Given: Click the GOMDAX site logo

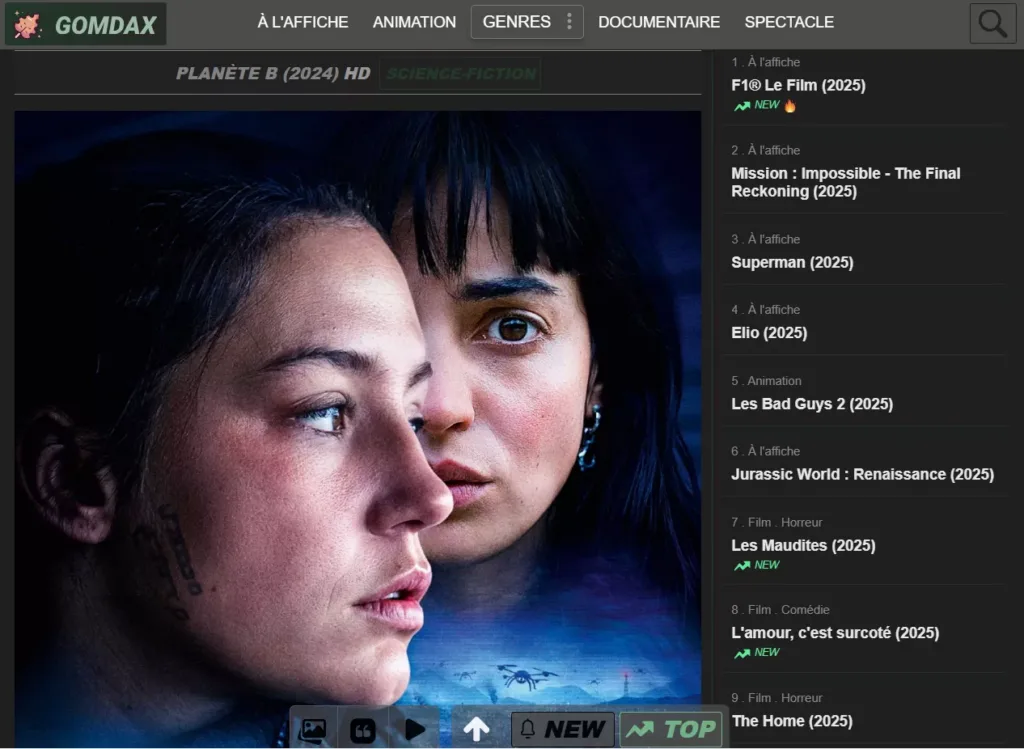Looking at the screenshot, I should [86, 24].
